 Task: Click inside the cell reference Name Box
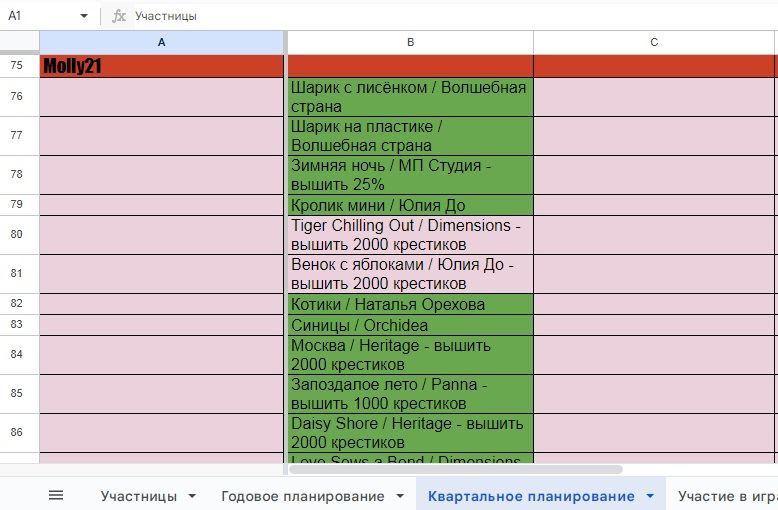click(x=40, y=16)
